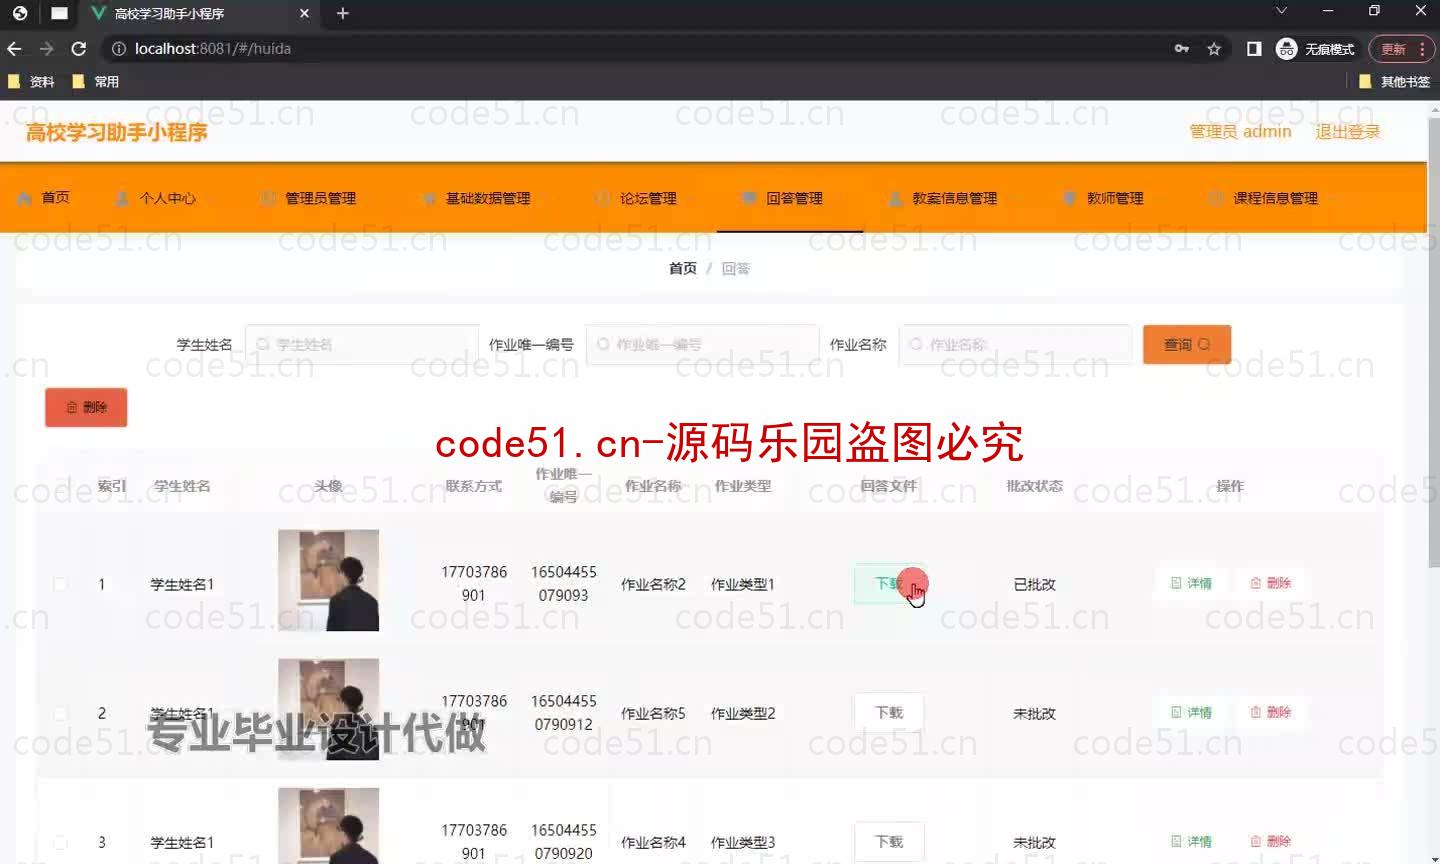Screen dimensions: 1440x864
Task: Click 管理员 admin label
Action: pyautogui.click(x=1240, y=132)
